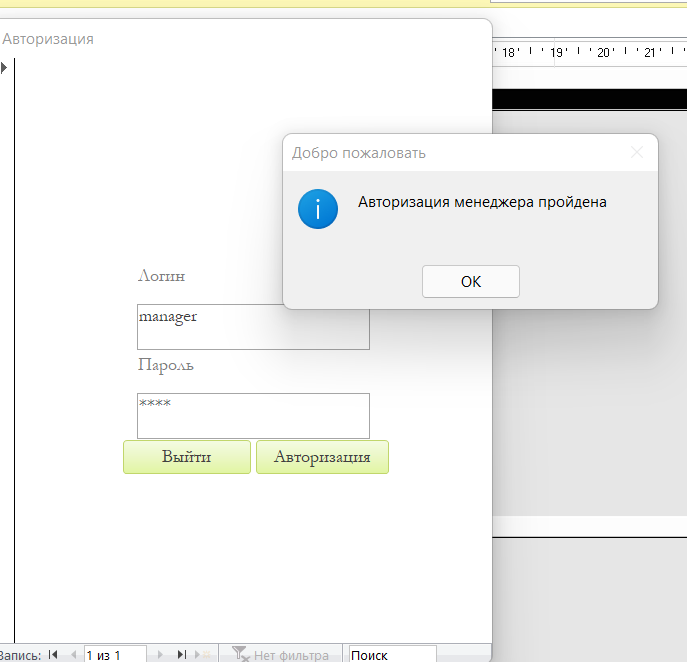Click the Поиск search box
This screenshot has width=687, height=662.
(393, 655)
